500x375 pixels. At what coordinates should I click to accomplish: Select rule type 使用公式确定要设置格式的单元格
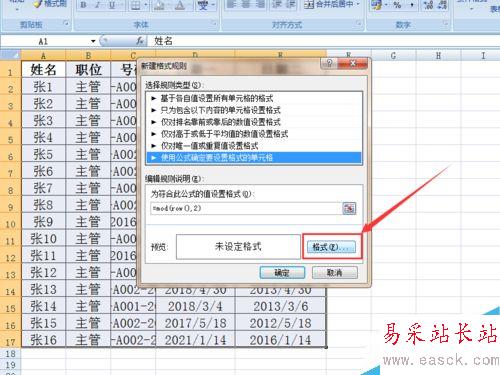tap(254, 158)
